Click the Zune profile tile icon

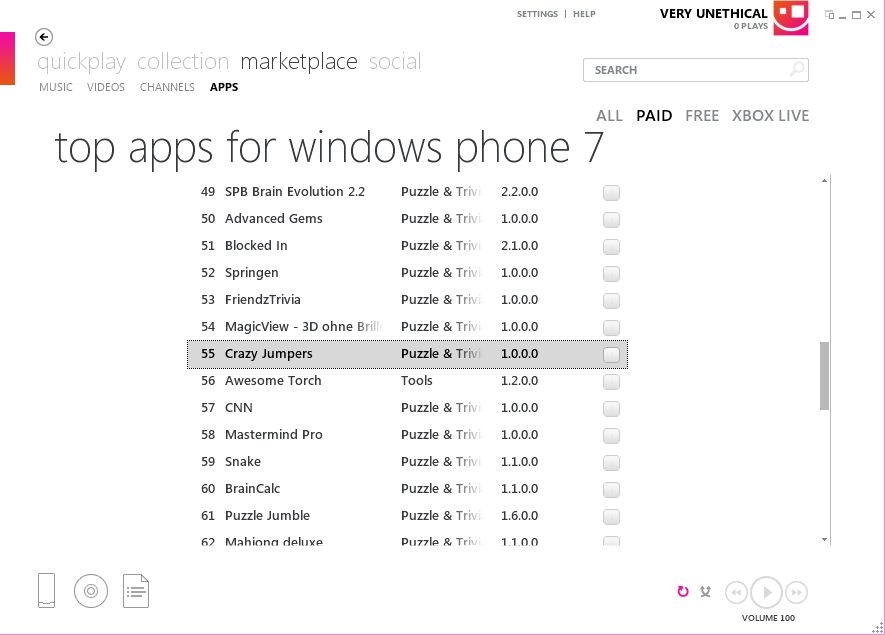[x=791, y=17]
